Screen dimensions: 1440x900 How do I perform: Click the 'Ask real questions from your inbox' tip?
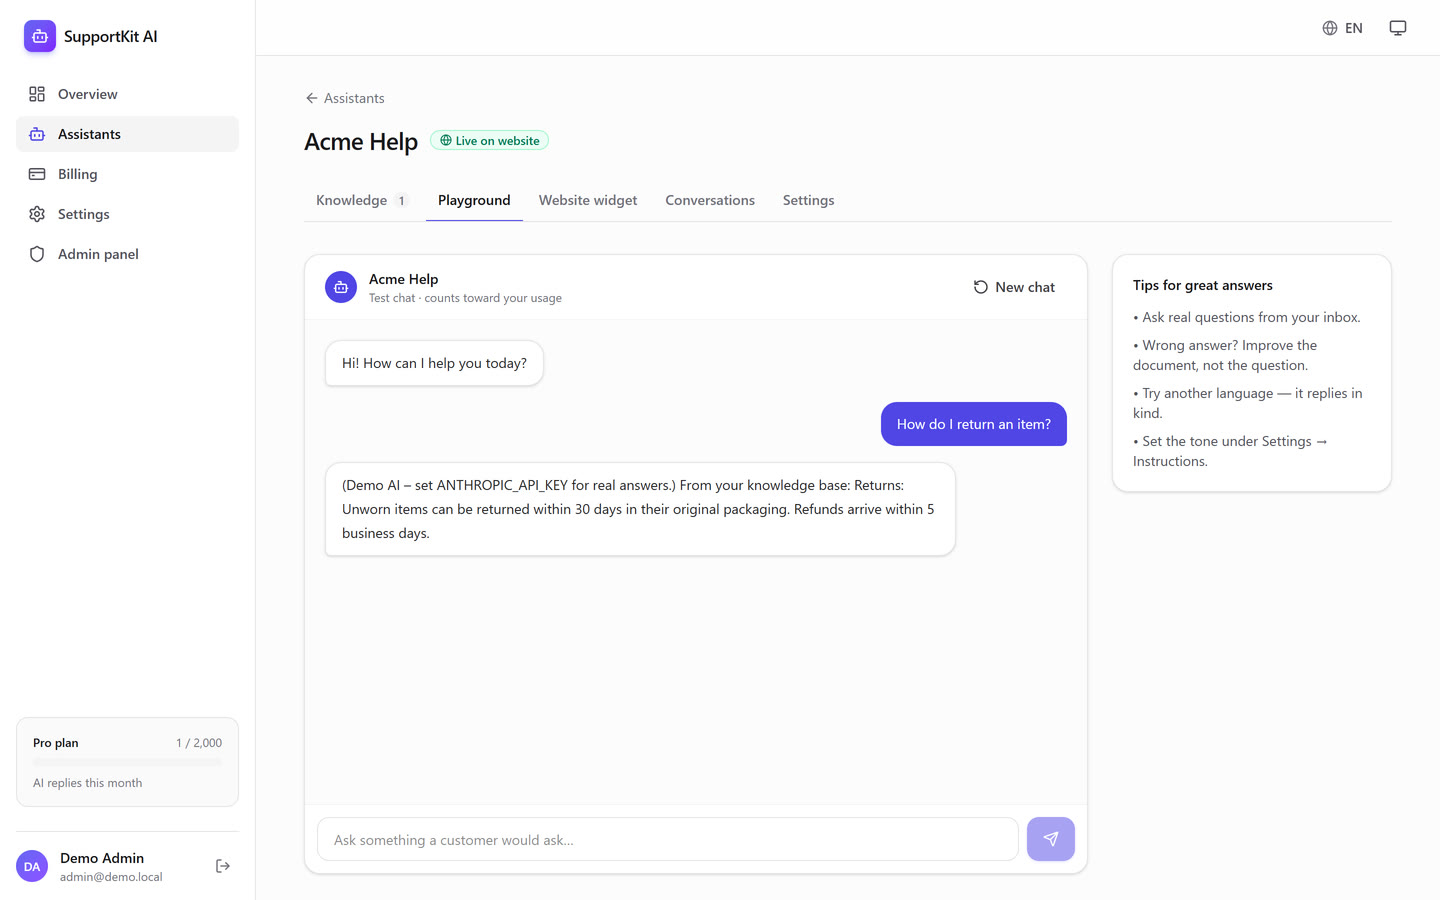(x=1247, y=317)
